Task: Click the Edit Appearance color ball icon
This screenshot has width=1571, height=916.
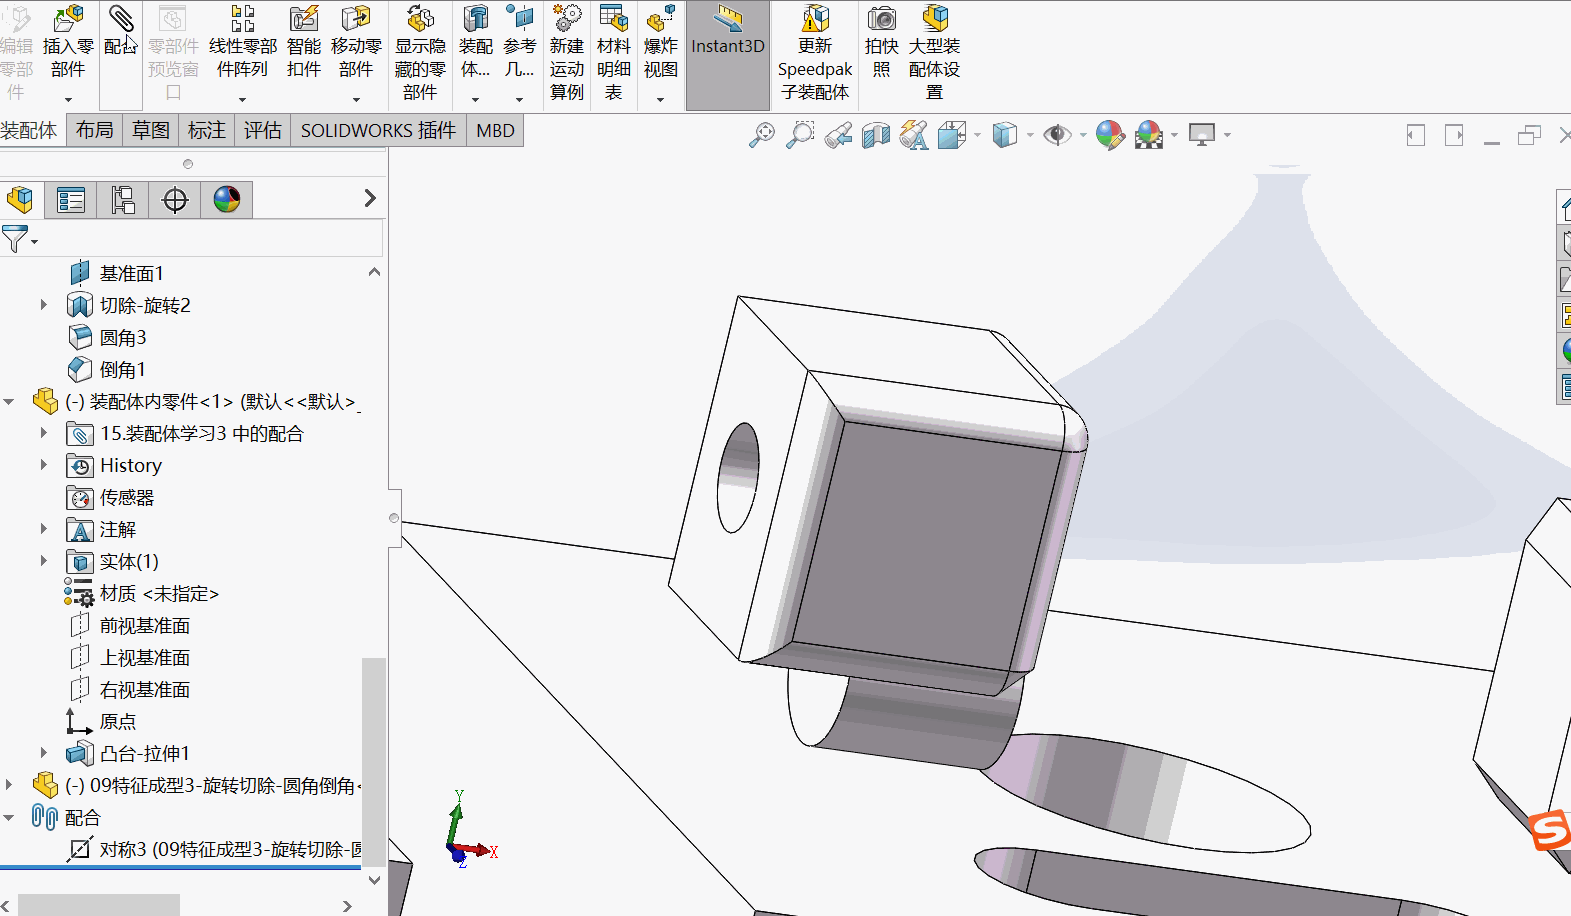Action: pyautogui.click(x=1110, y=135)
